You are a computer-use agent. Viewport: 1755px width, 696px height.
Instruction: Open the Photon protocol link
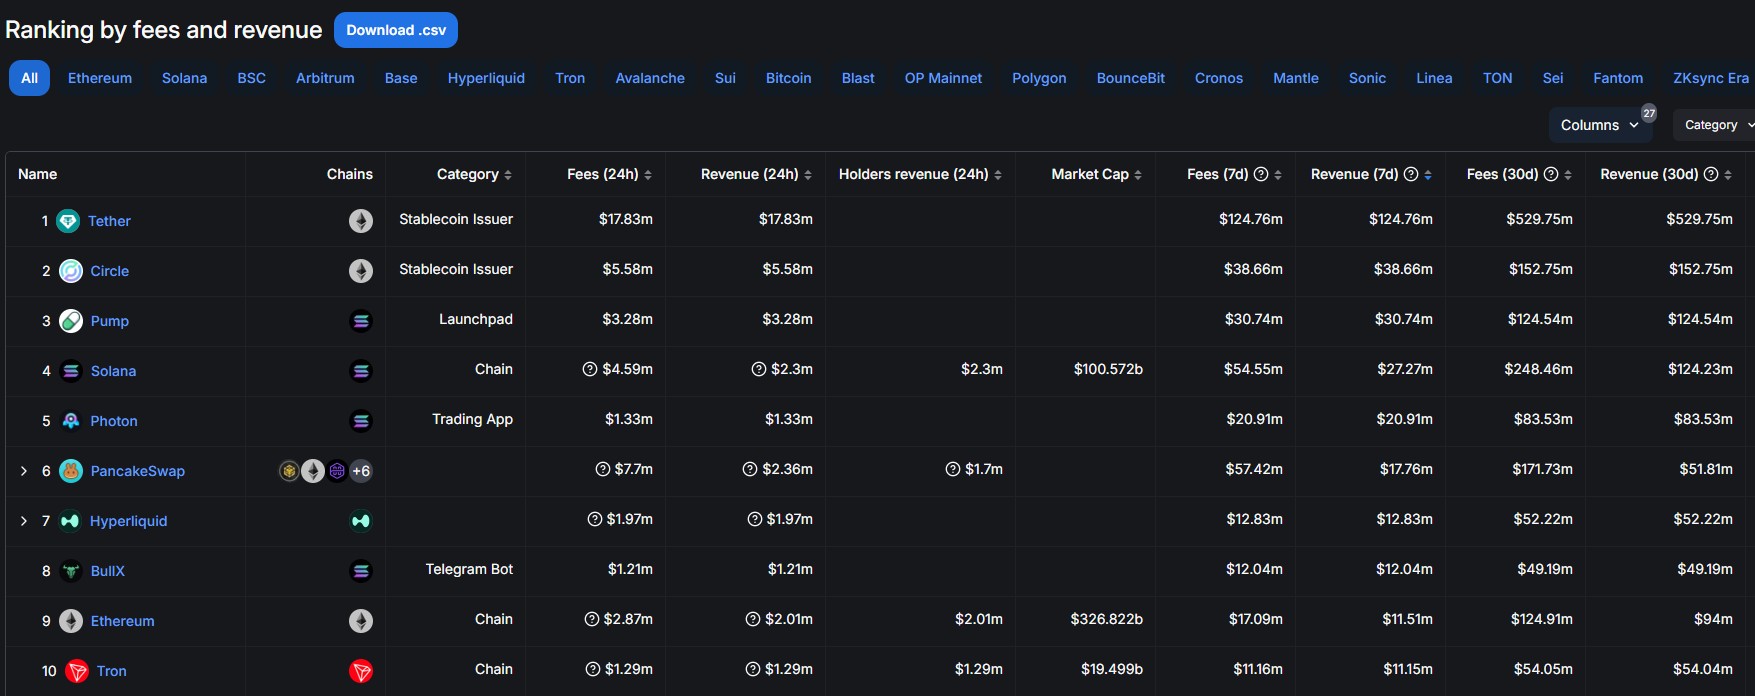pyautogui.click(x=114, y=421)
